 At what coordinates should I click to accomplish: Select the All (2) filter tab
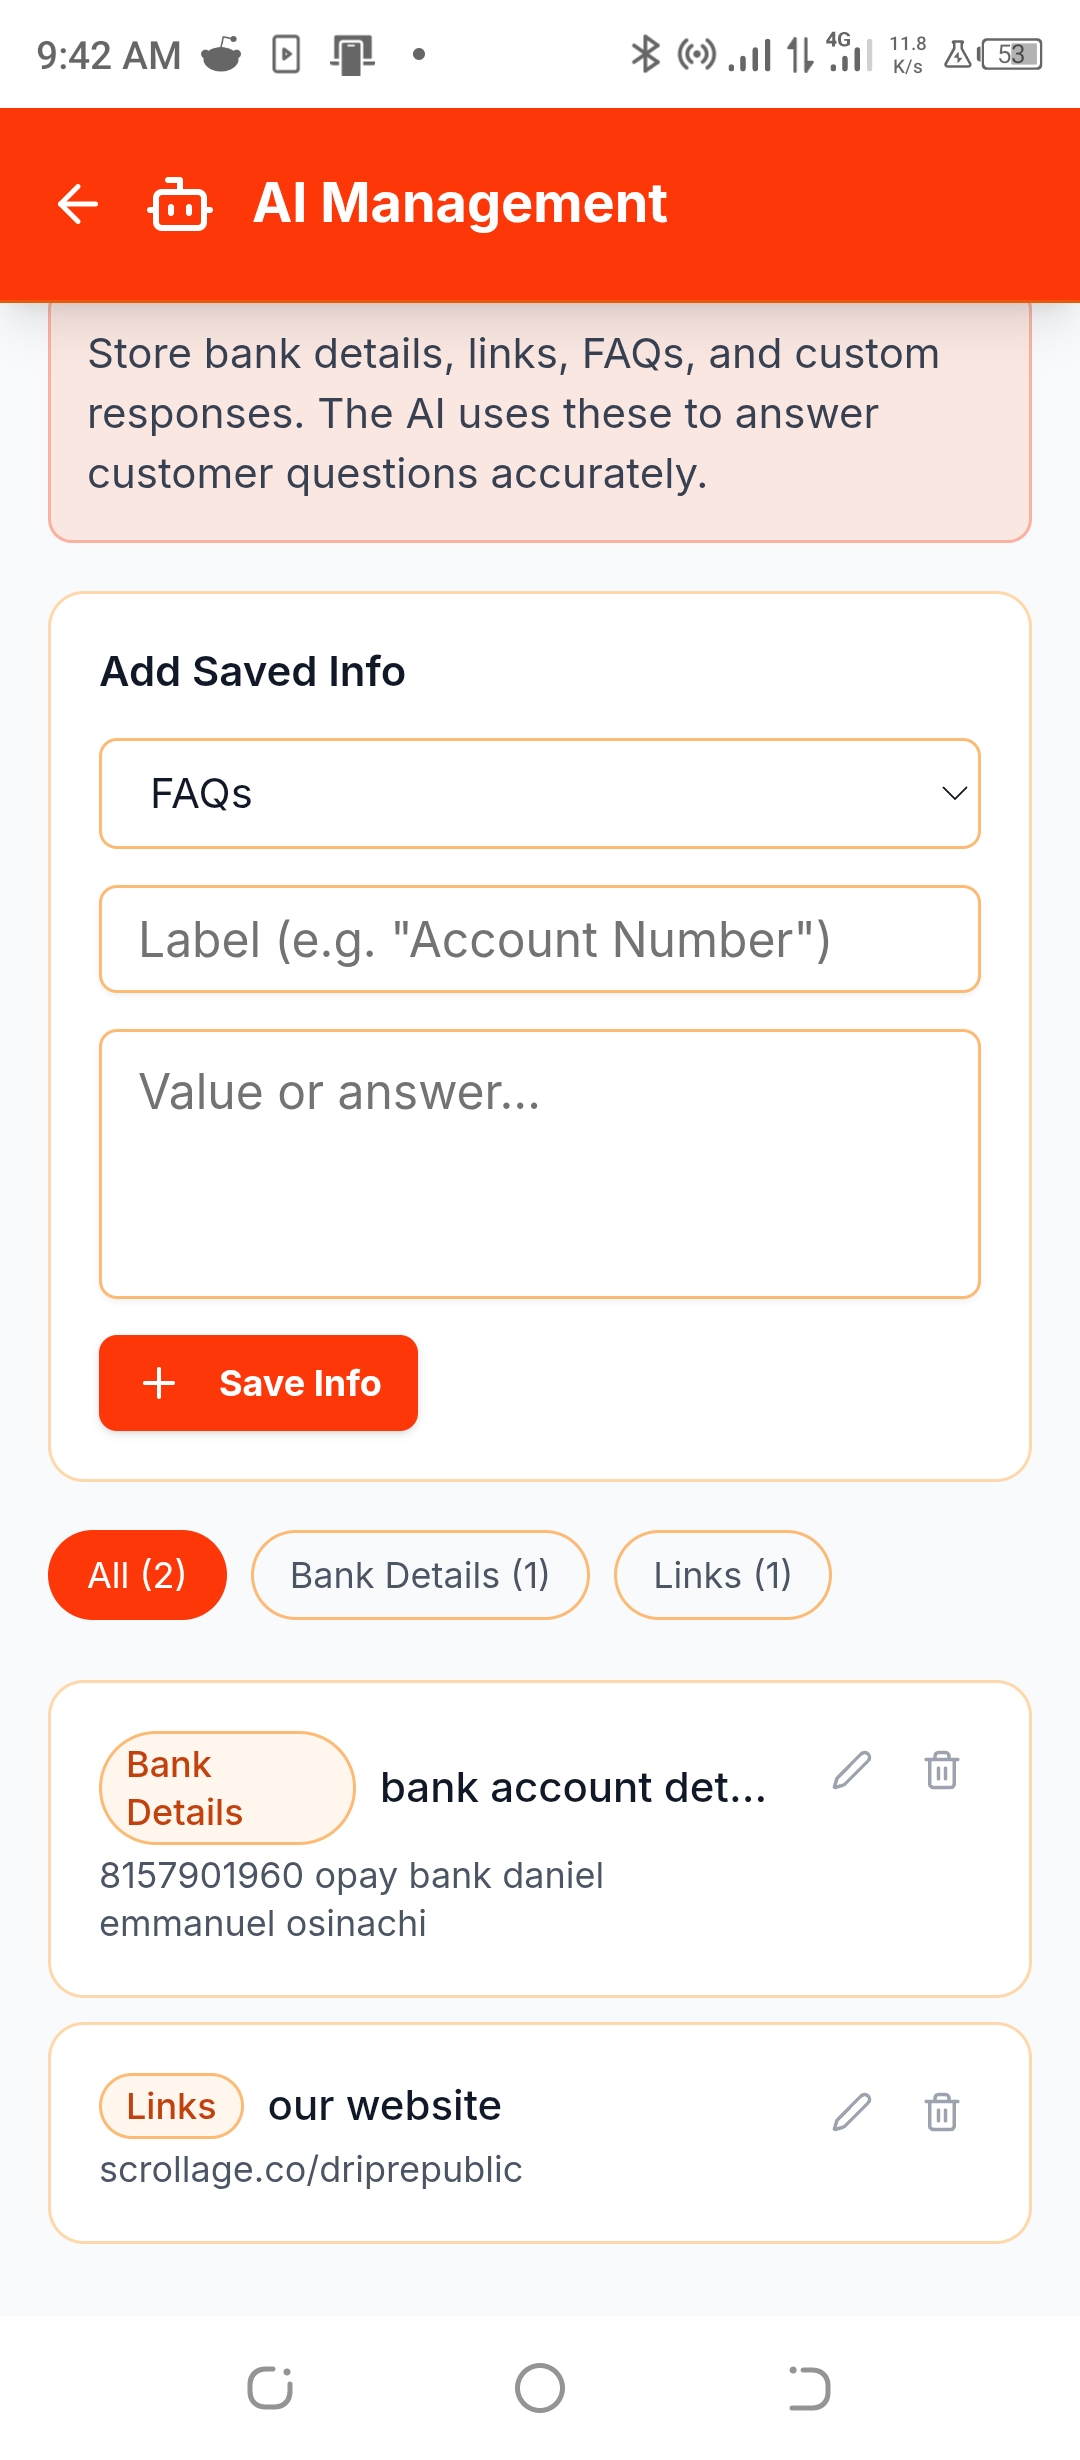[x=137, y=1575]
